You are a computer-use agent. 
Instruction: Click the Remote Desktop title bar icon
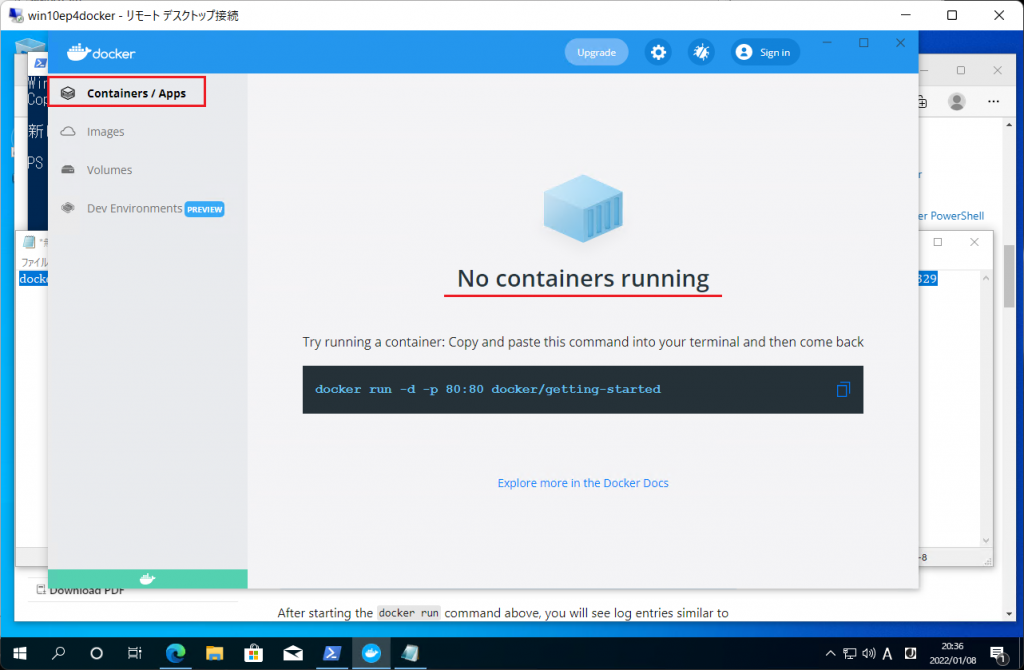click(x=15, y=15)
